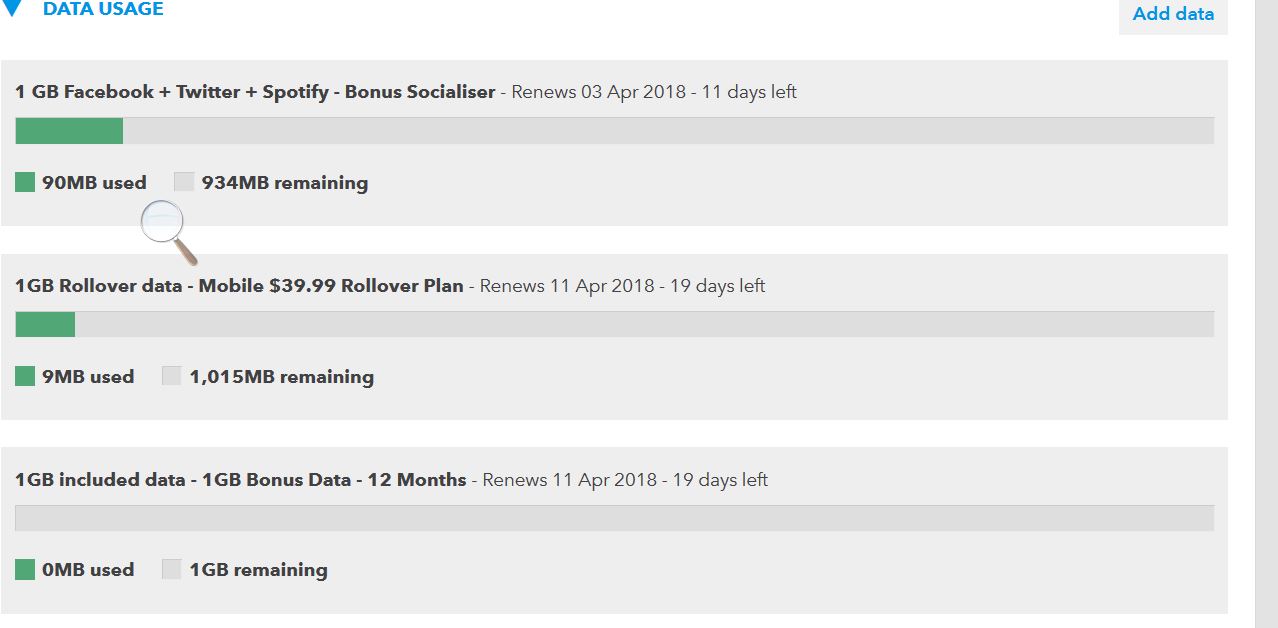This screenshot has height=628, width=1278.
Task: Click green swatch beside 0MB used
Action: click(x=25, y=569)
